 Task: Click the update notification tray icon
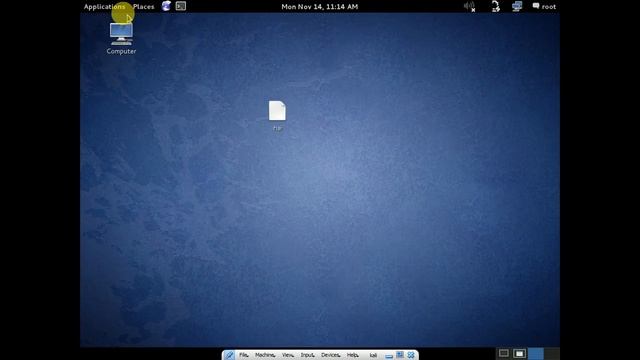pos(495,7)
